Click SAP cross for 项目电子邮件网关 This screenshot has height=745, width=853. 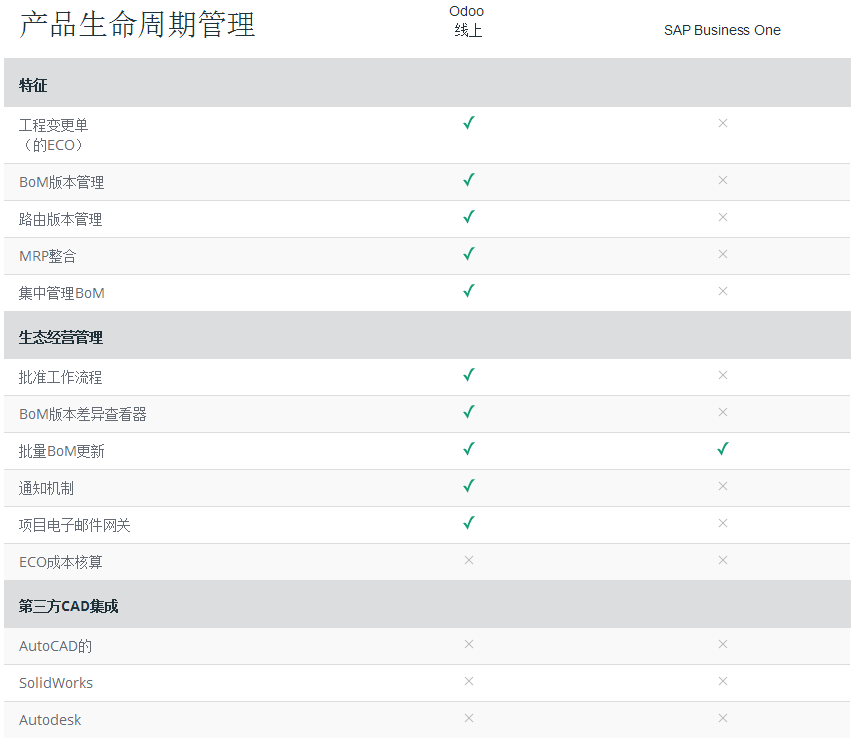[x=723, y=523]
